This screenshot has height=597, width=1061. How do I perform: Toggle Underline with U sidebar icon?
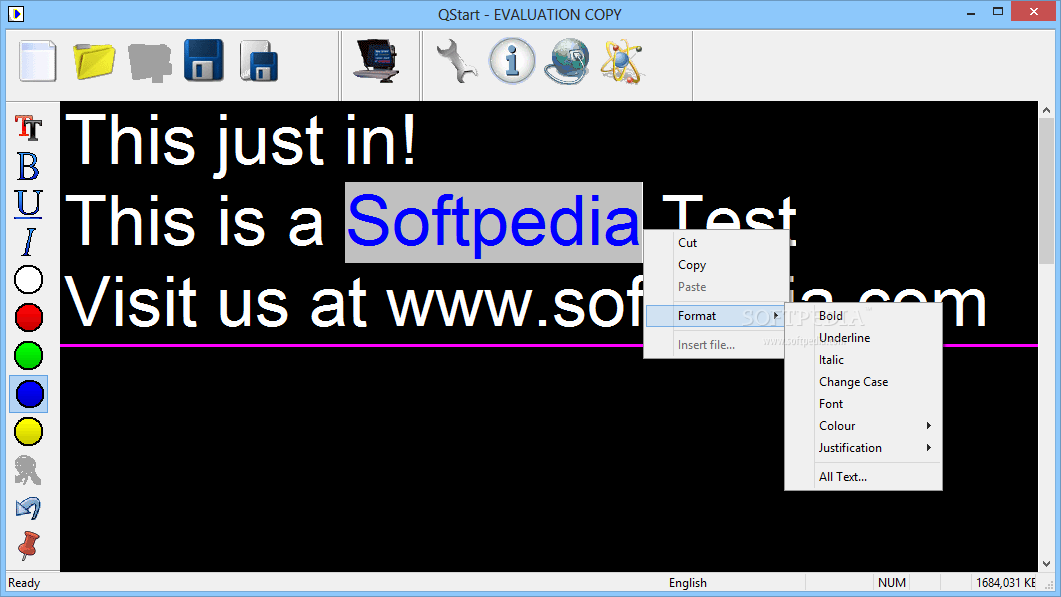[28, 204]
